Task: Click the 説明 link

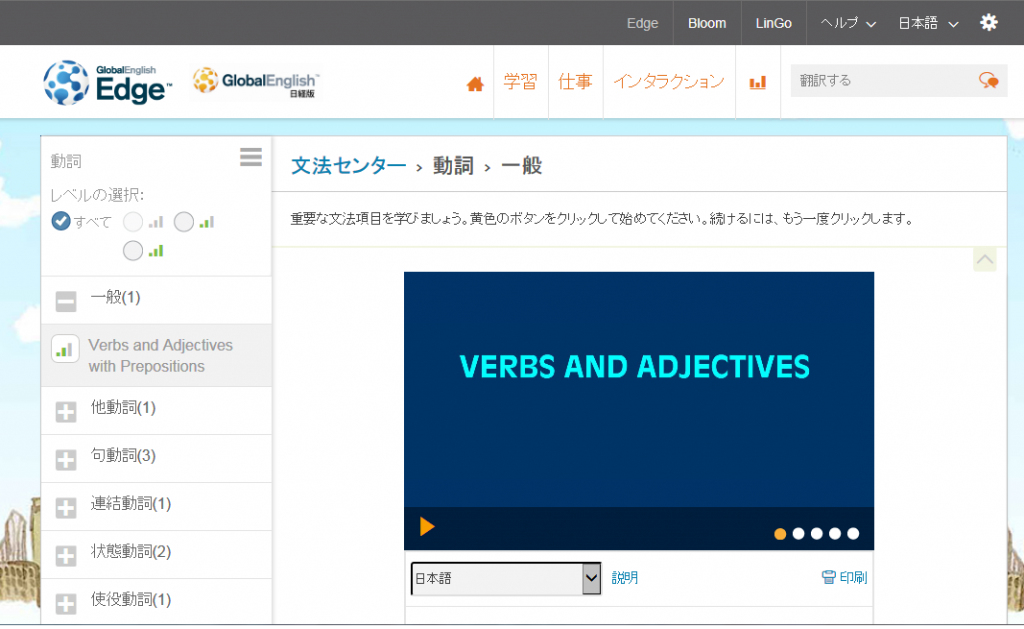Action: [624, 577]
